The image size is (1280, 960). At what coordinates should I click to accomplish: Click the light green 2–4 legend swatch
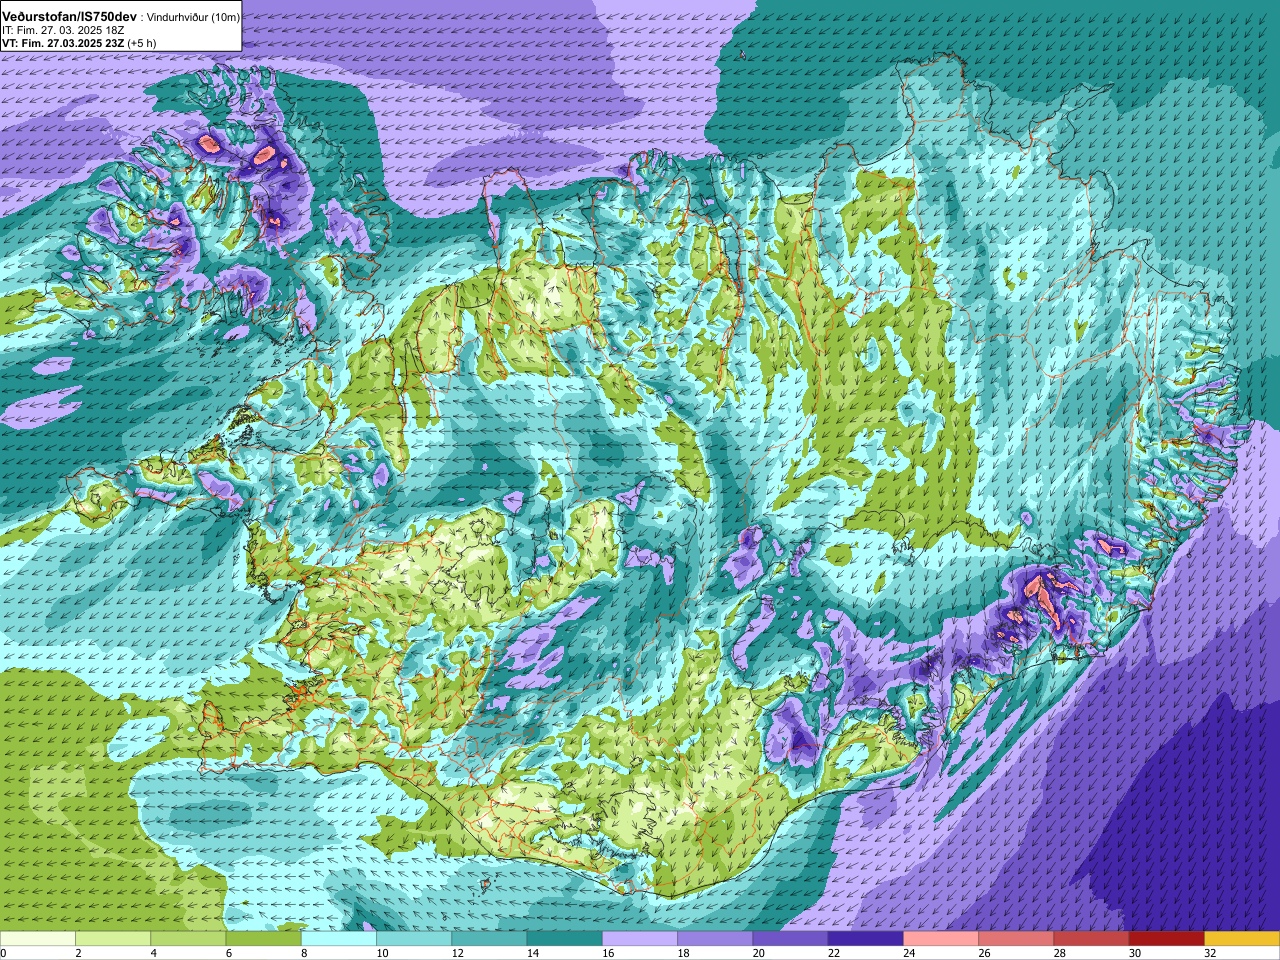click(x=113, y=938)
